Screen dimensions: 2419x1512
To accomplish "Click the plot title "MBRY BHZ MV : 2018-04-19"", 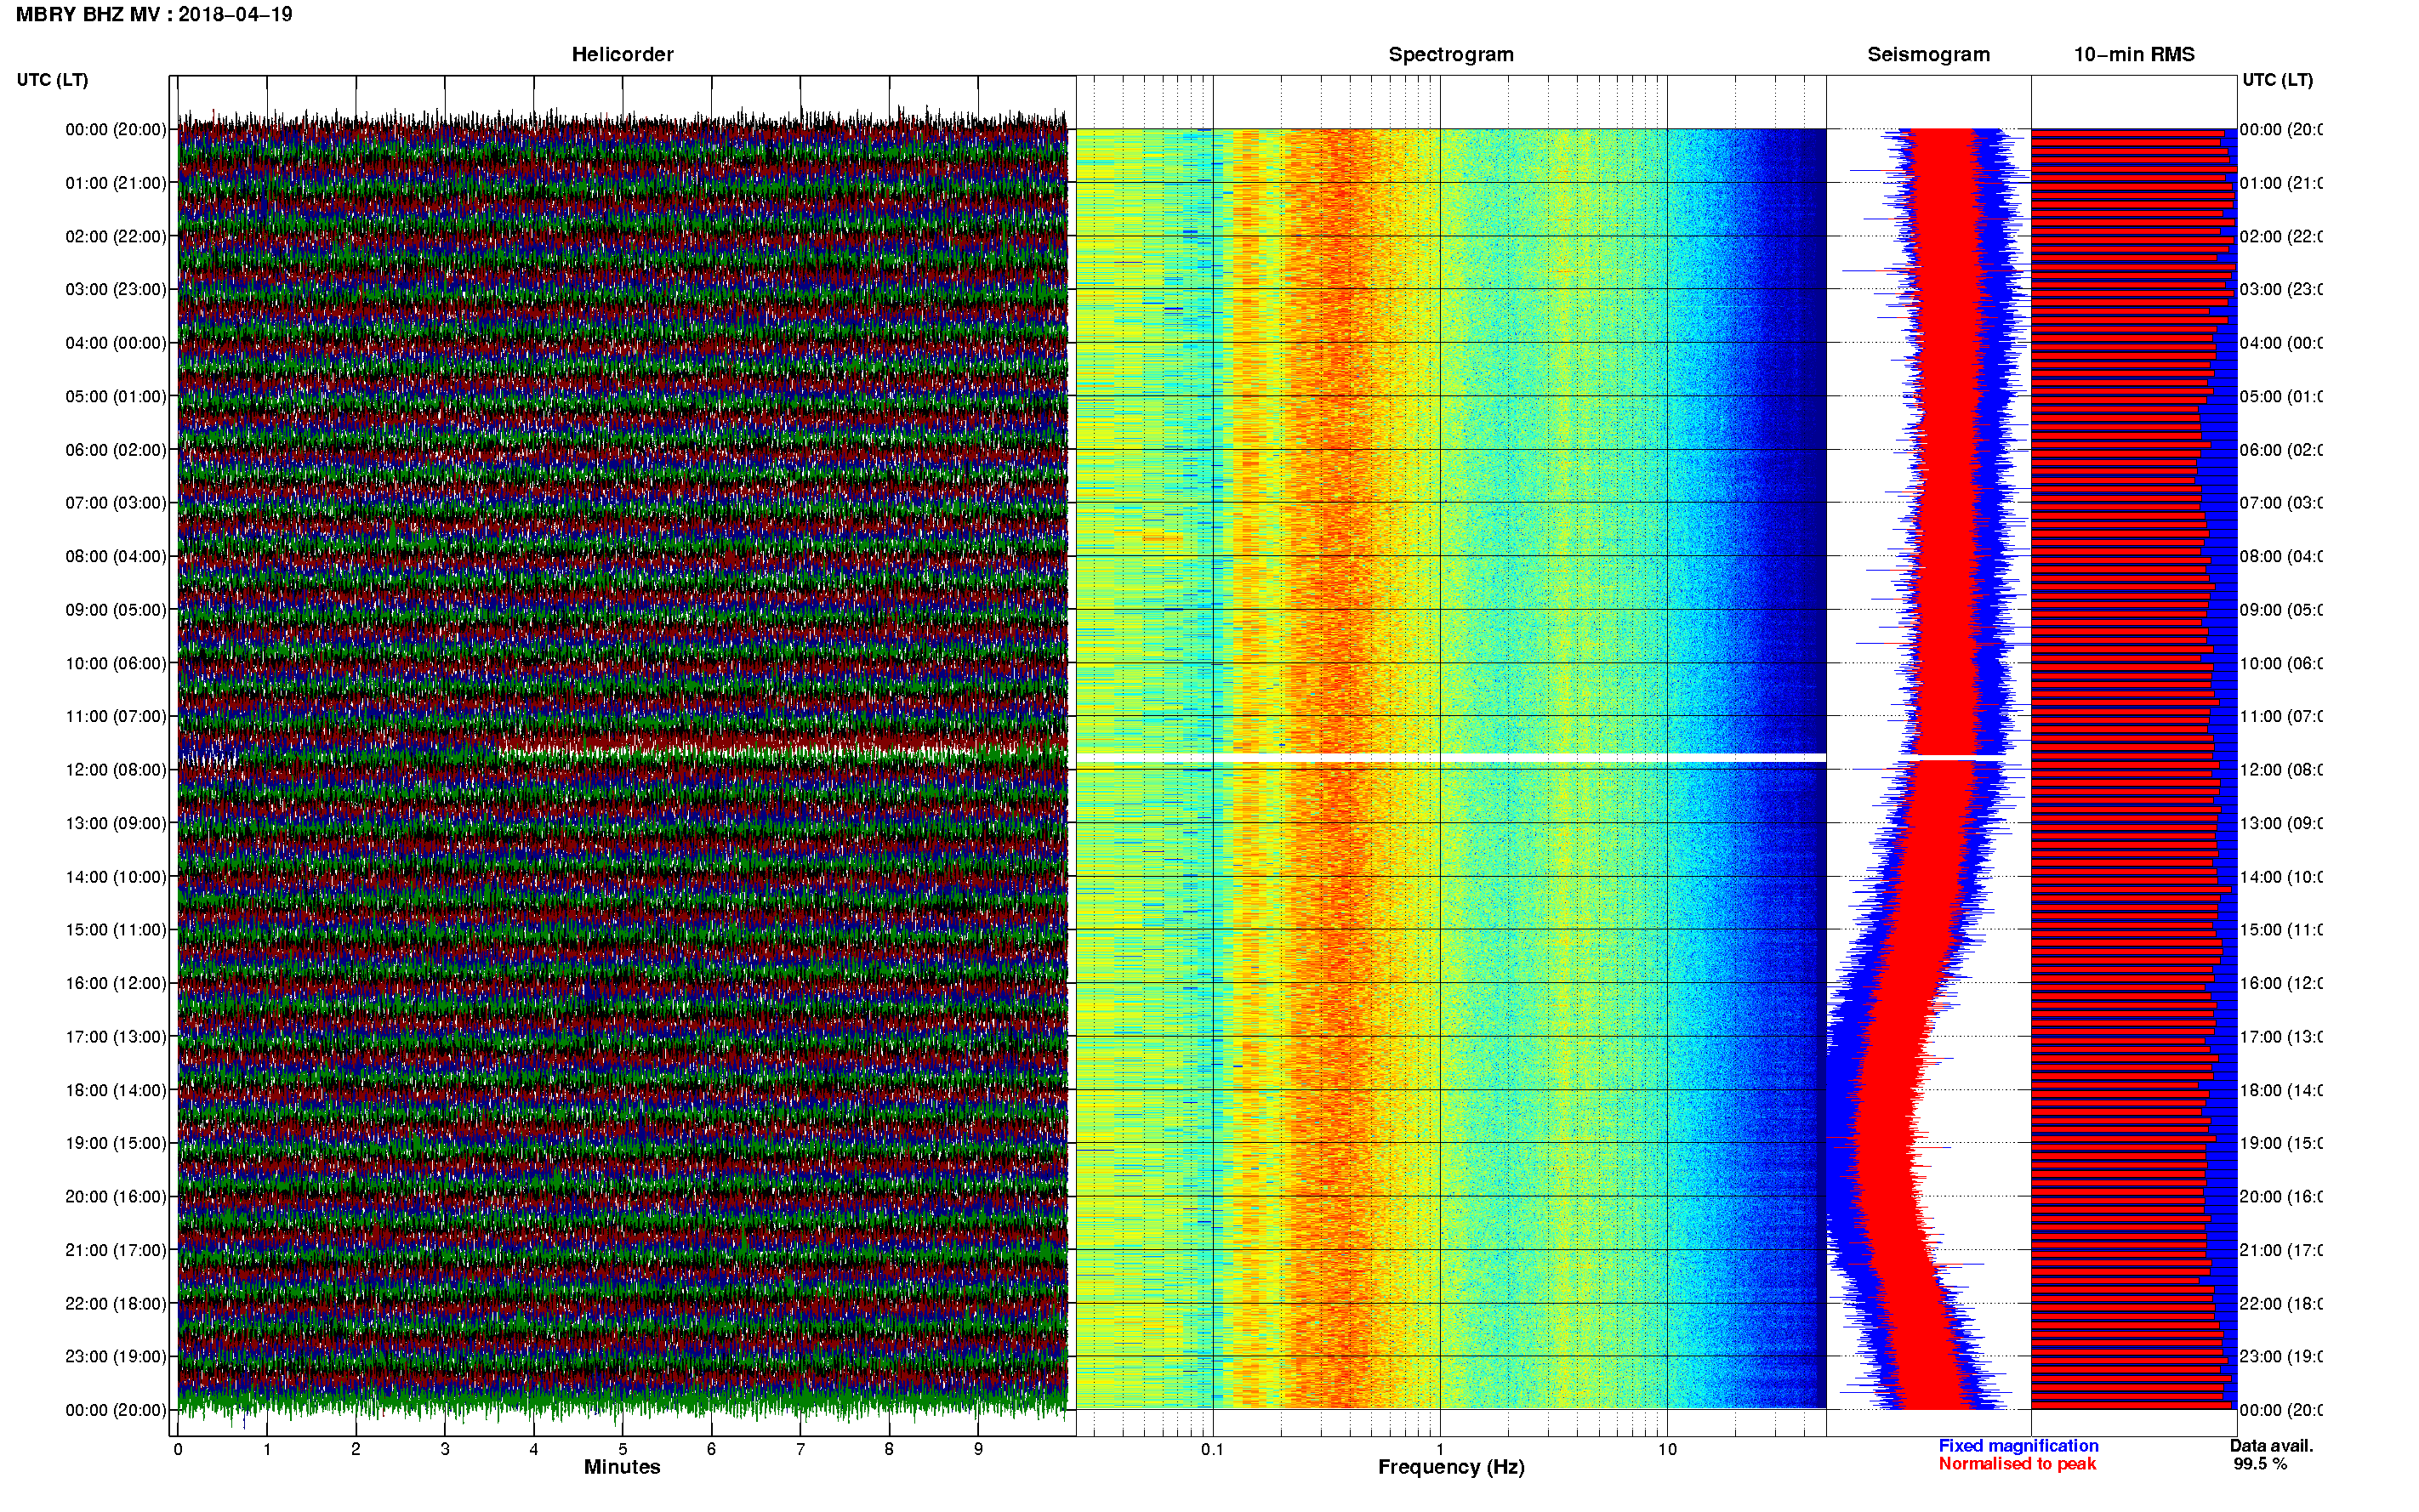I will [x=154, y=14].
